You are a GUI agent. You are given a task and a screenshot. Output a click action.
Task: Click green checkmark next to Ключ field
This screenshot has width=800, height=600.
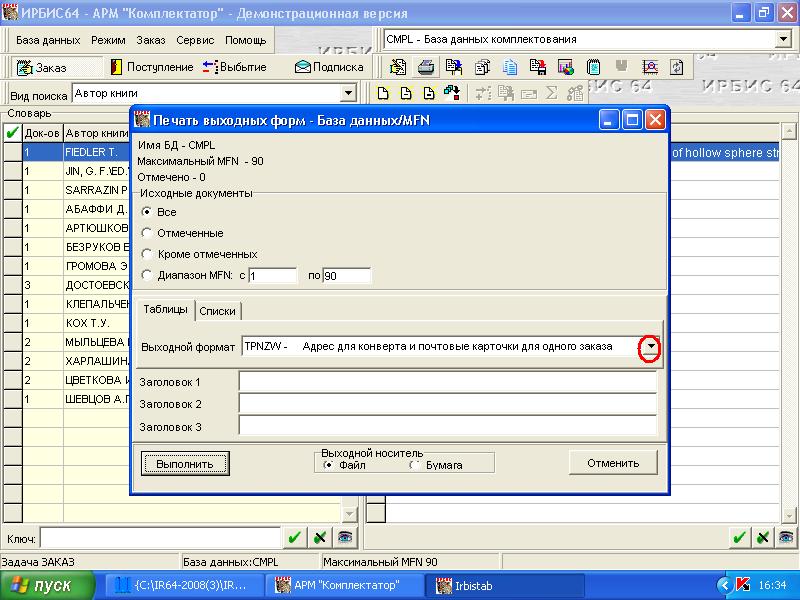pos(294,538)
